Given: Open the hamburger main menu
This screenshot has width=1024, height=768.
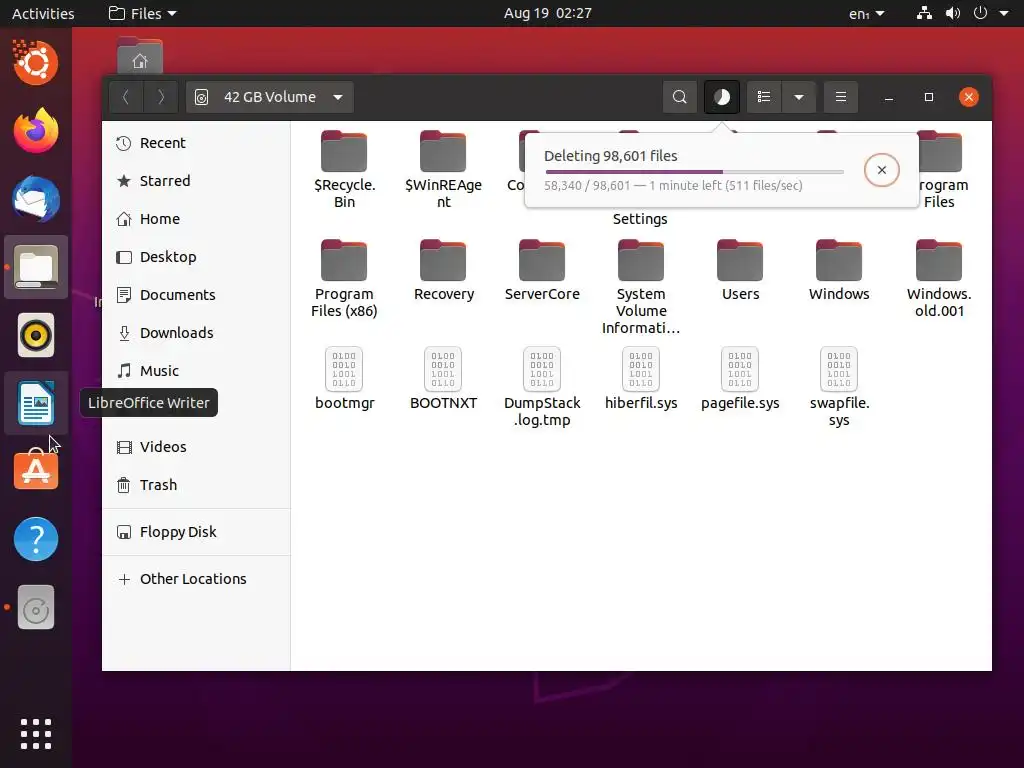Looking at the screenshot, I should coord(840,97).
